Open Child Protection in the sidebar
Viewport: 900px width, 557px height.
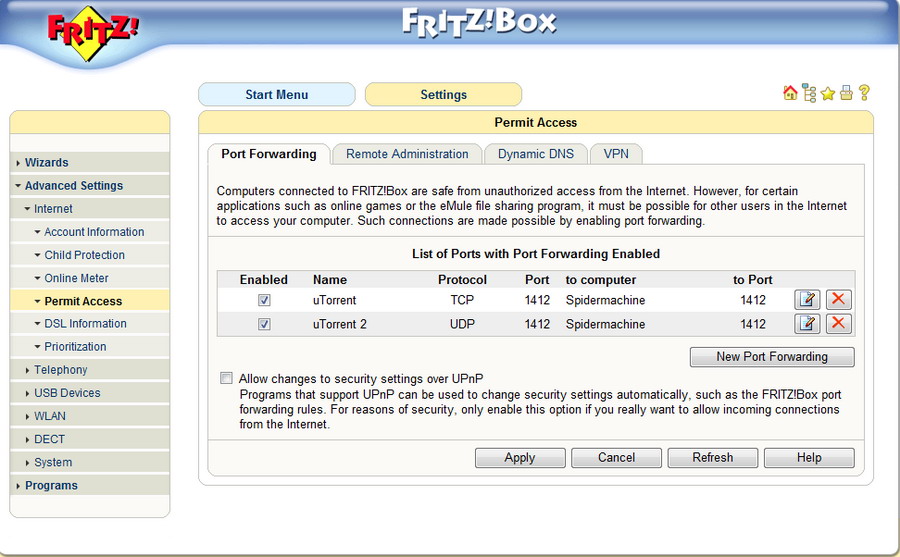tap(84, 255)
